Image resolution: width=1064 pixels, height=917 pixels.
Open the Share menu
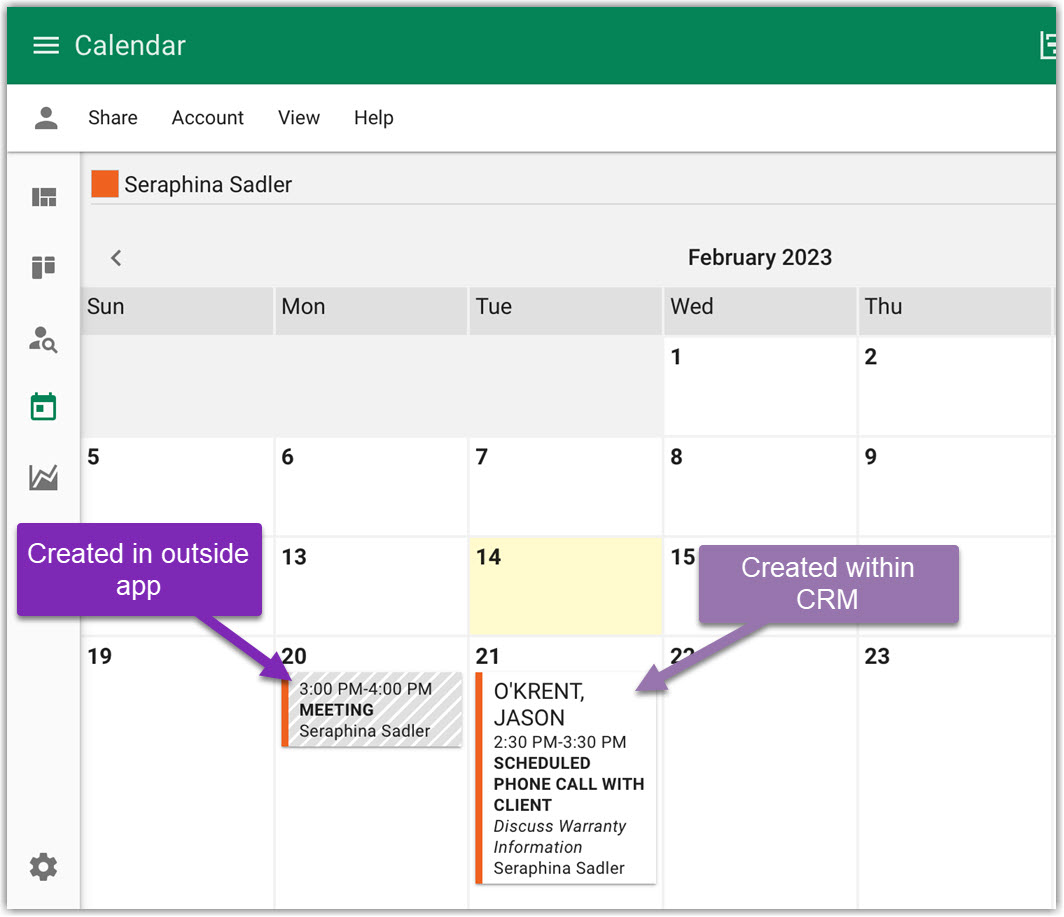[113, 118]
